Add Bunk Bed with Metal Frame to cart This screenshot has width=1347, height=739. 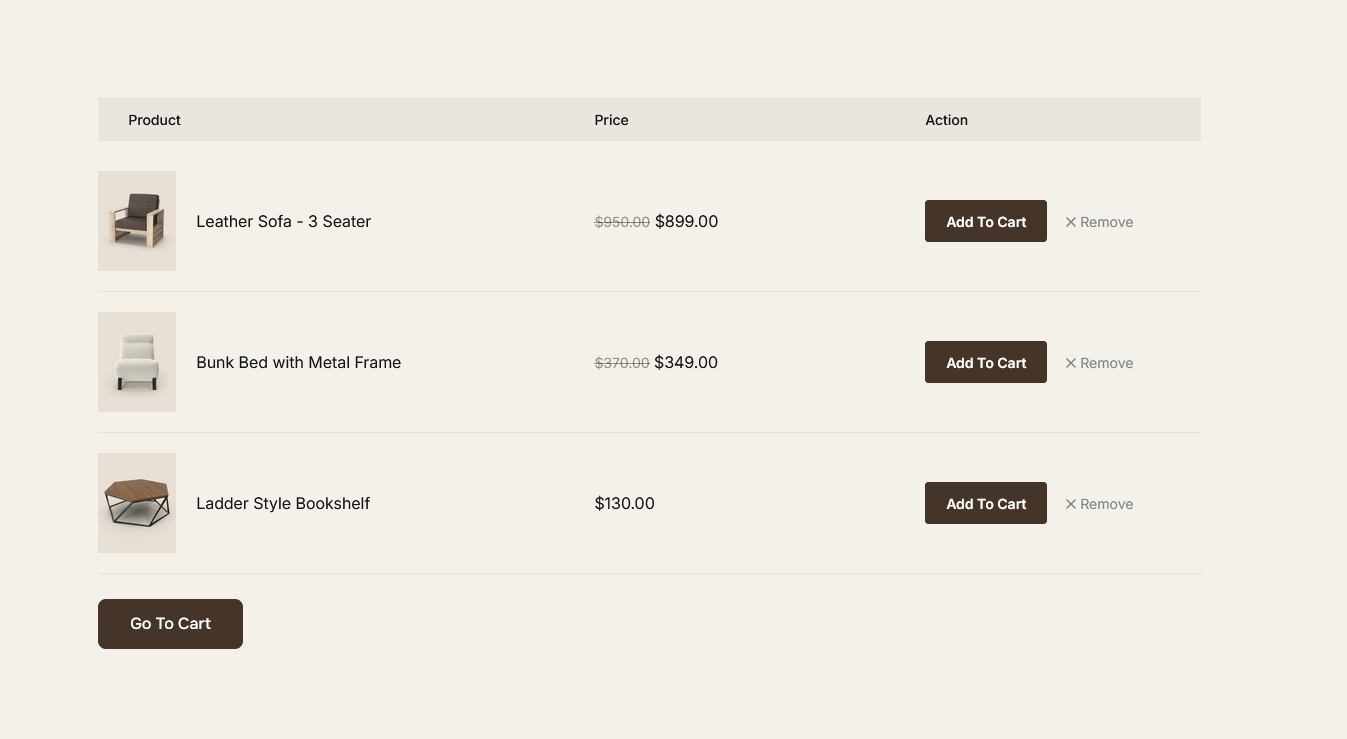985,362
